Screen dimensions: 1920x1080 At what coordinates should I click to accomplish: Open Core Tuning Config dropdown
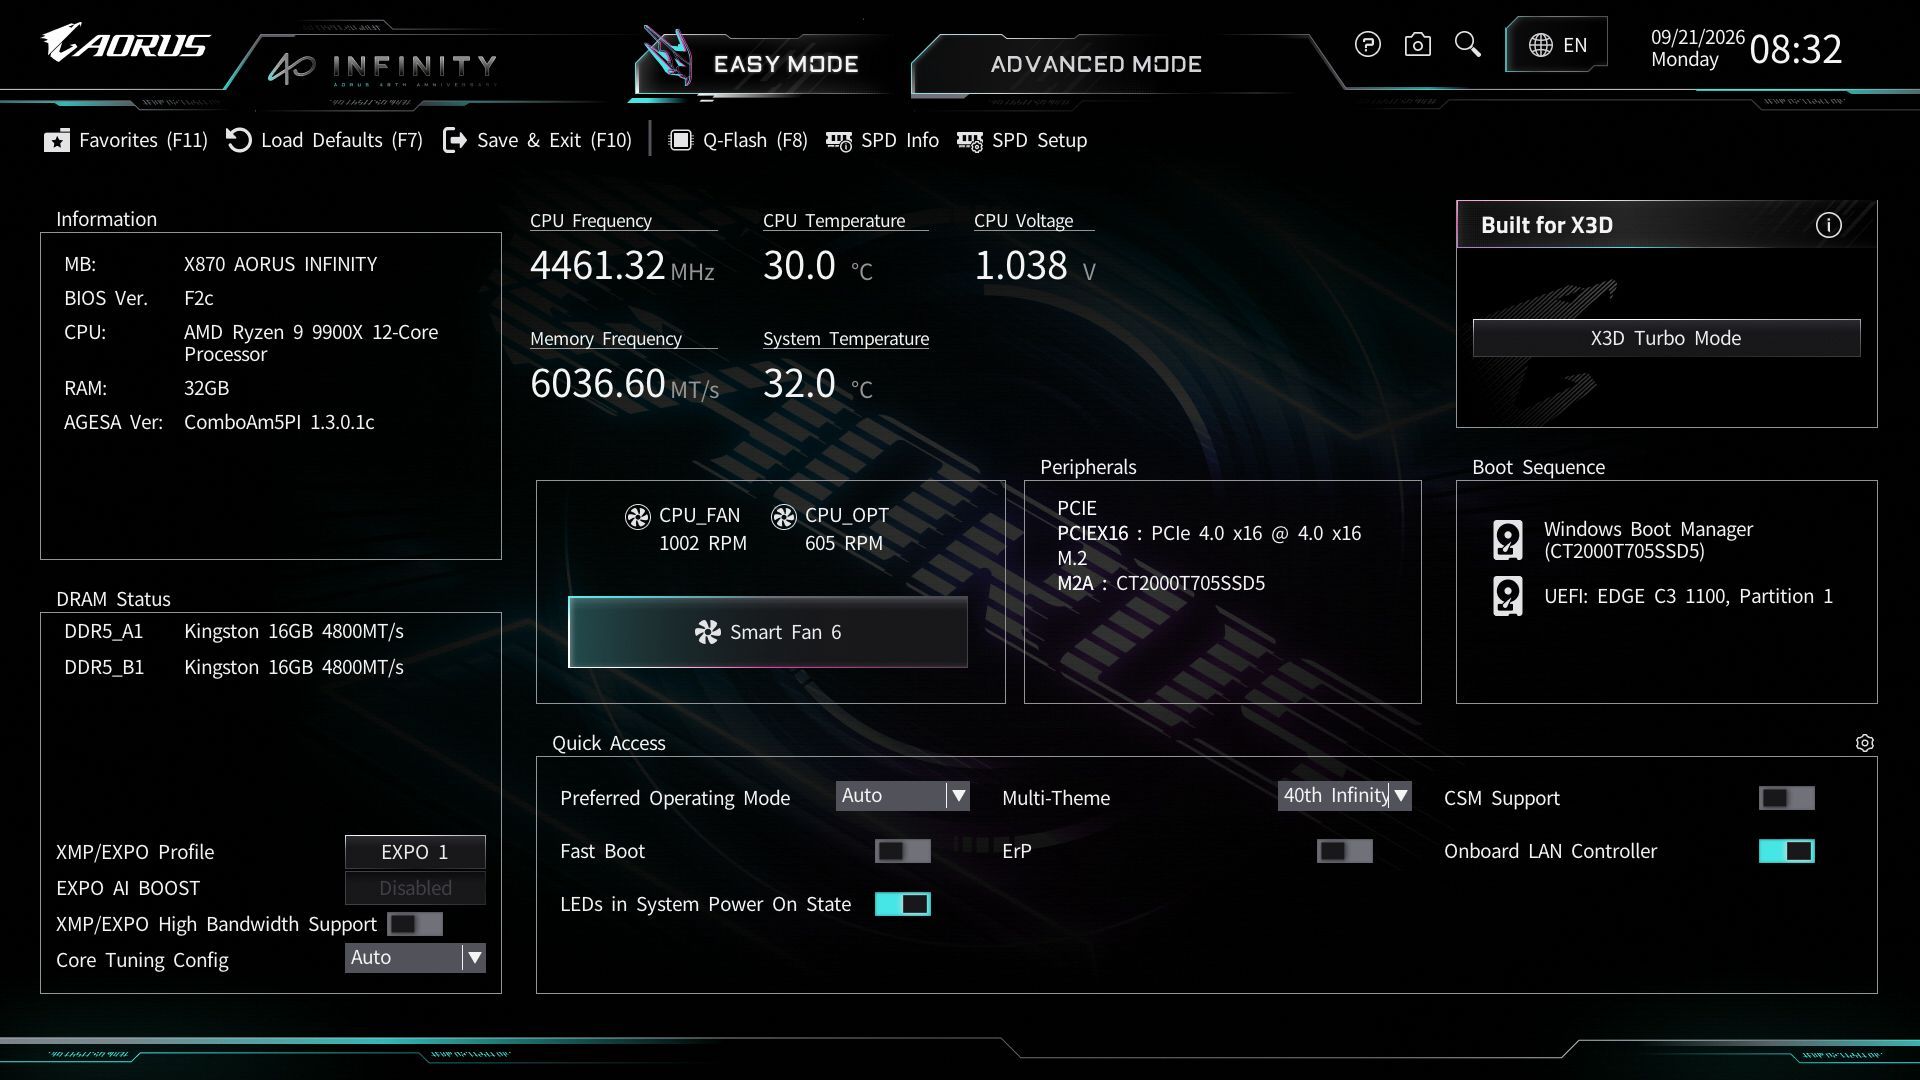pos(415,958)
